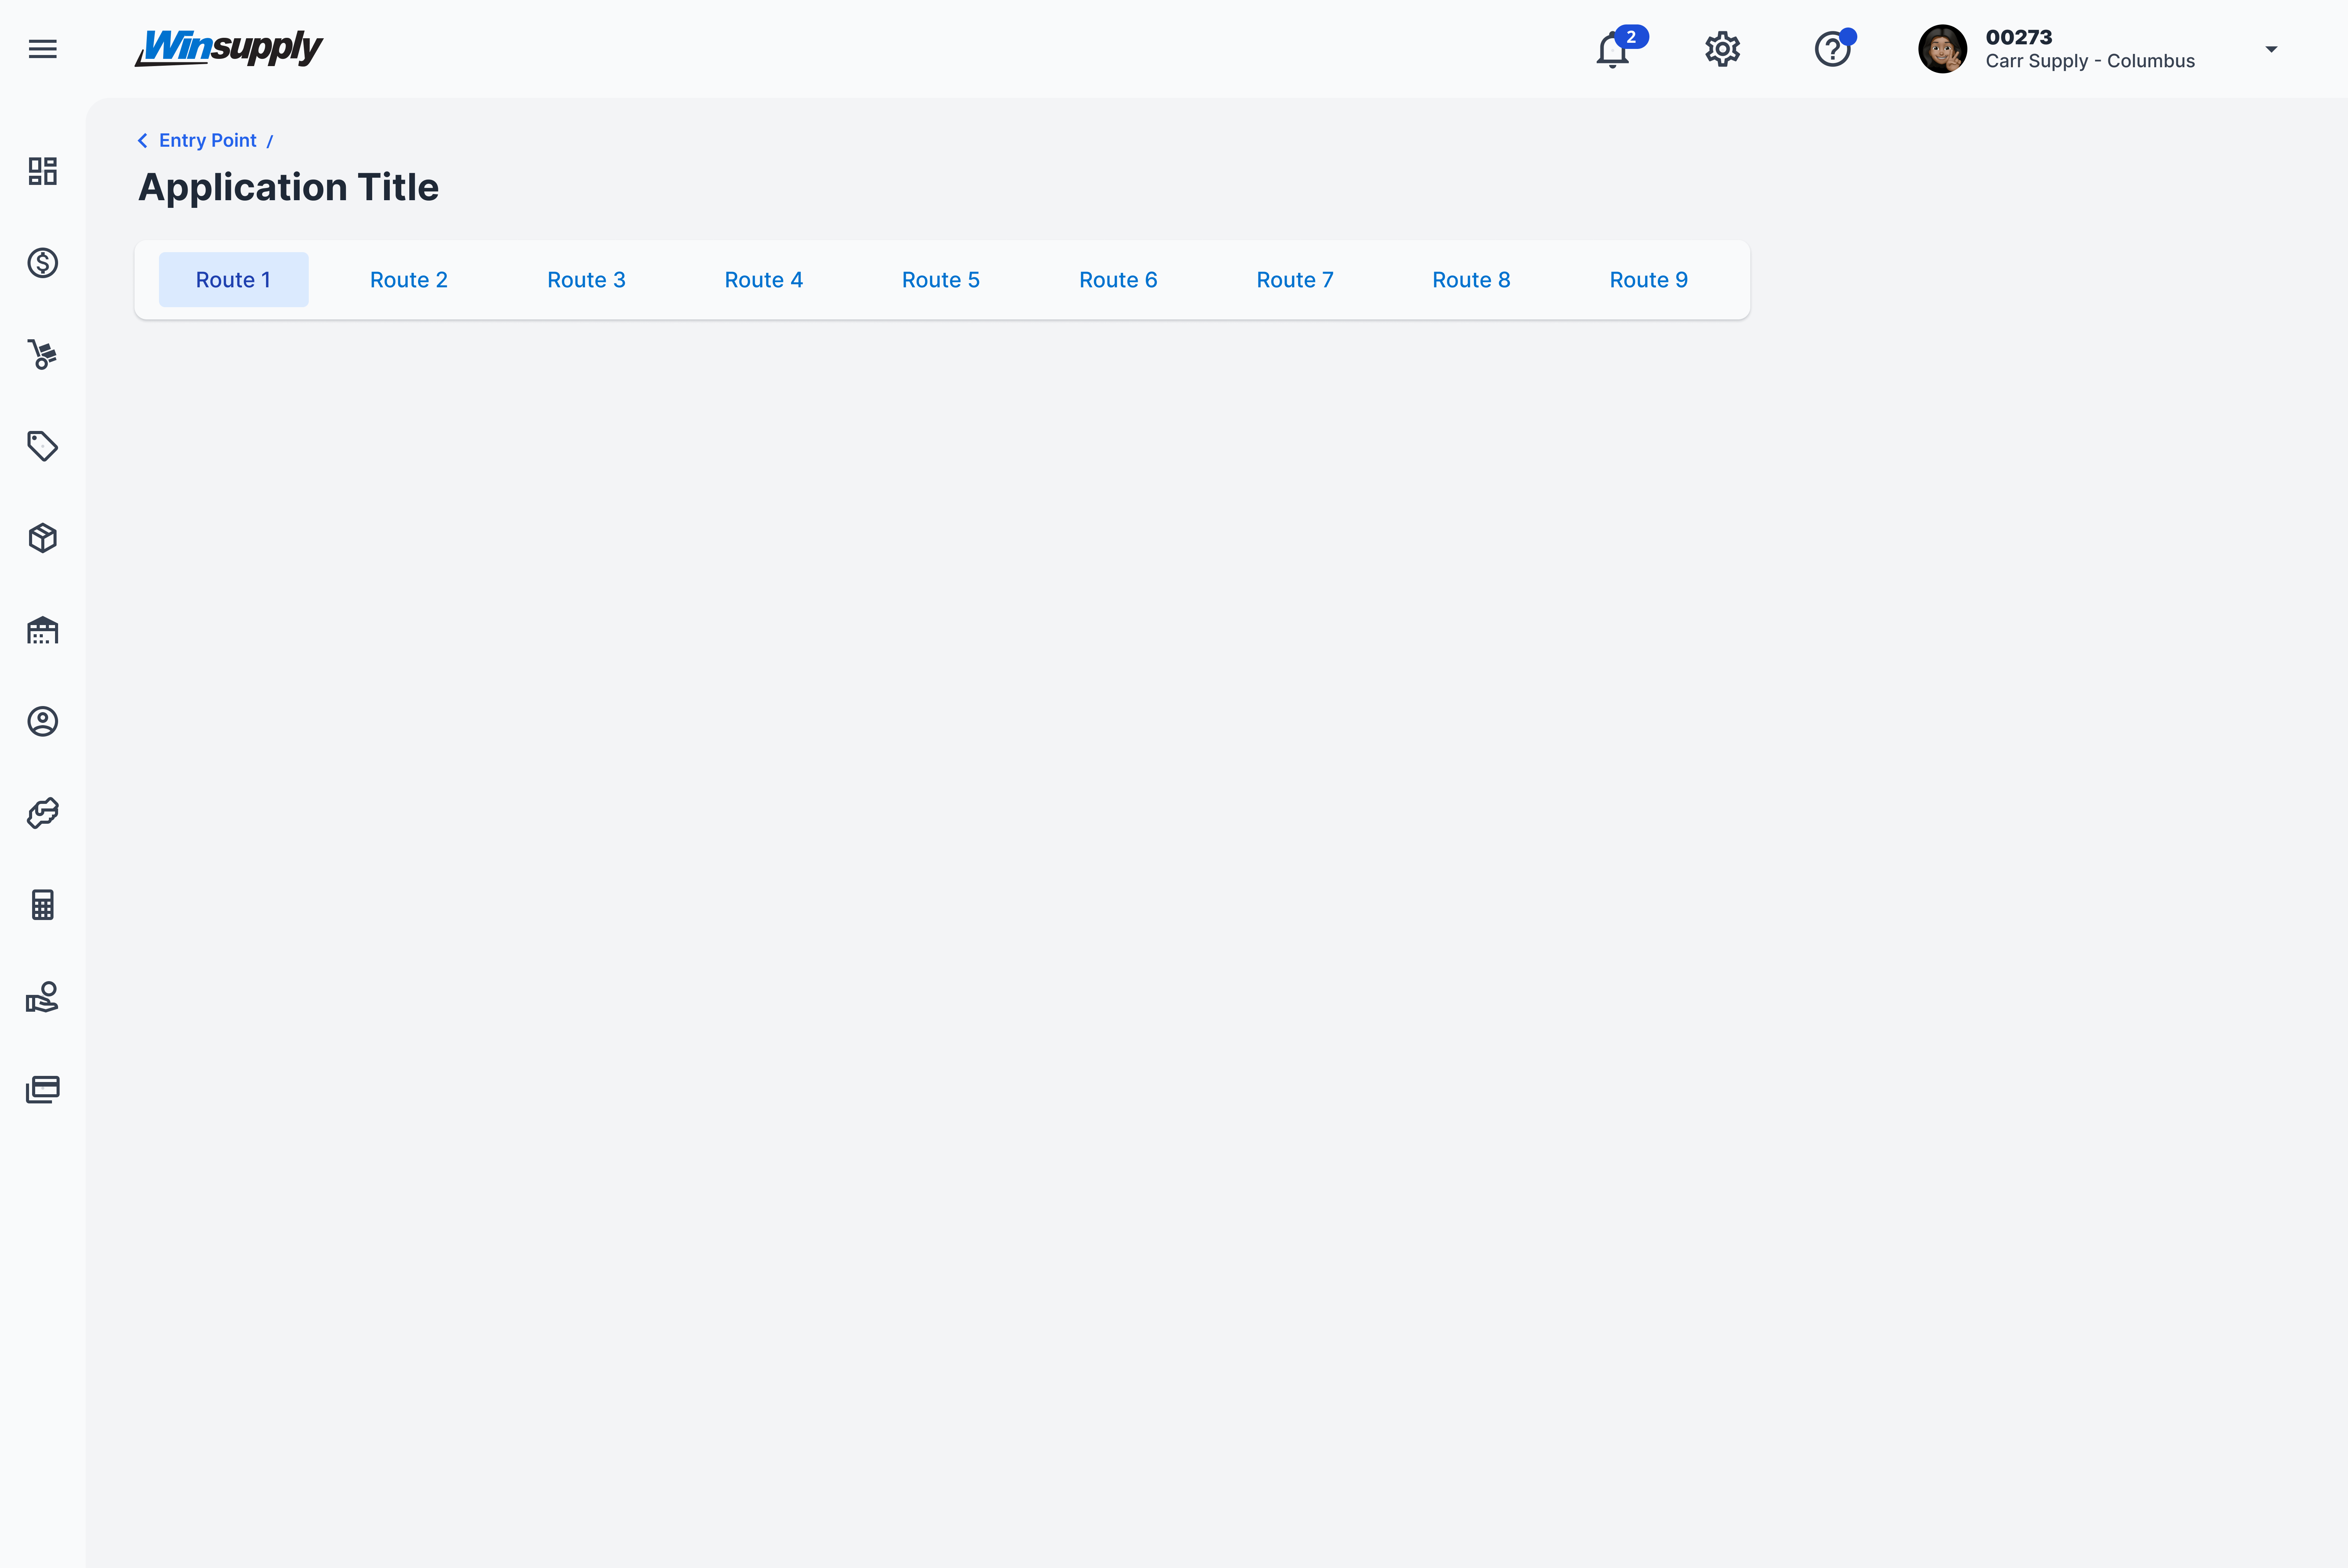The image size is (2348, 1568).
Task: Open the hamburger navigation menu
Action: coord(42,49)
